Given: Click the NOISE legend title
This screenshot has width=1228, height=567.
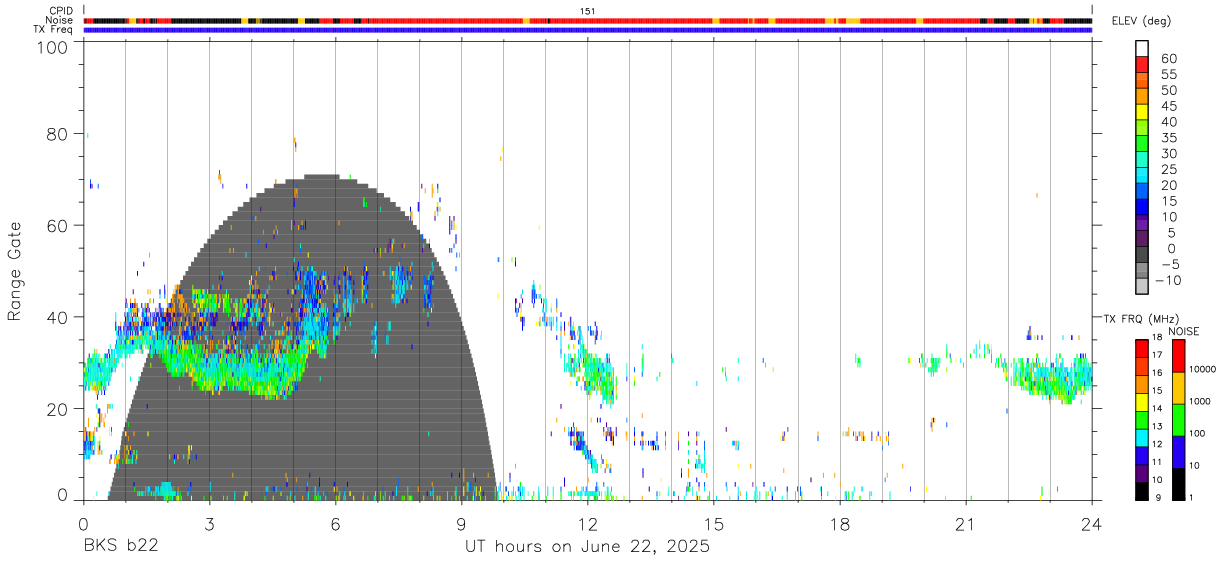Looking at the screenshot, I should pos(1183,331).
